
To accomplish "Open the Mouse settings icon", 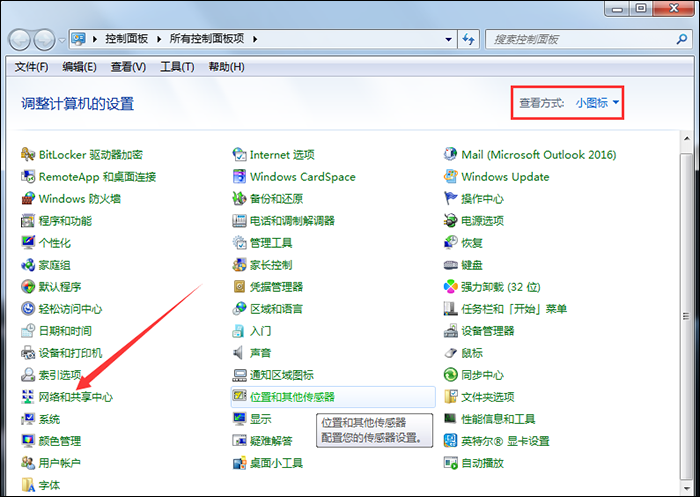I will coord(451,353).
